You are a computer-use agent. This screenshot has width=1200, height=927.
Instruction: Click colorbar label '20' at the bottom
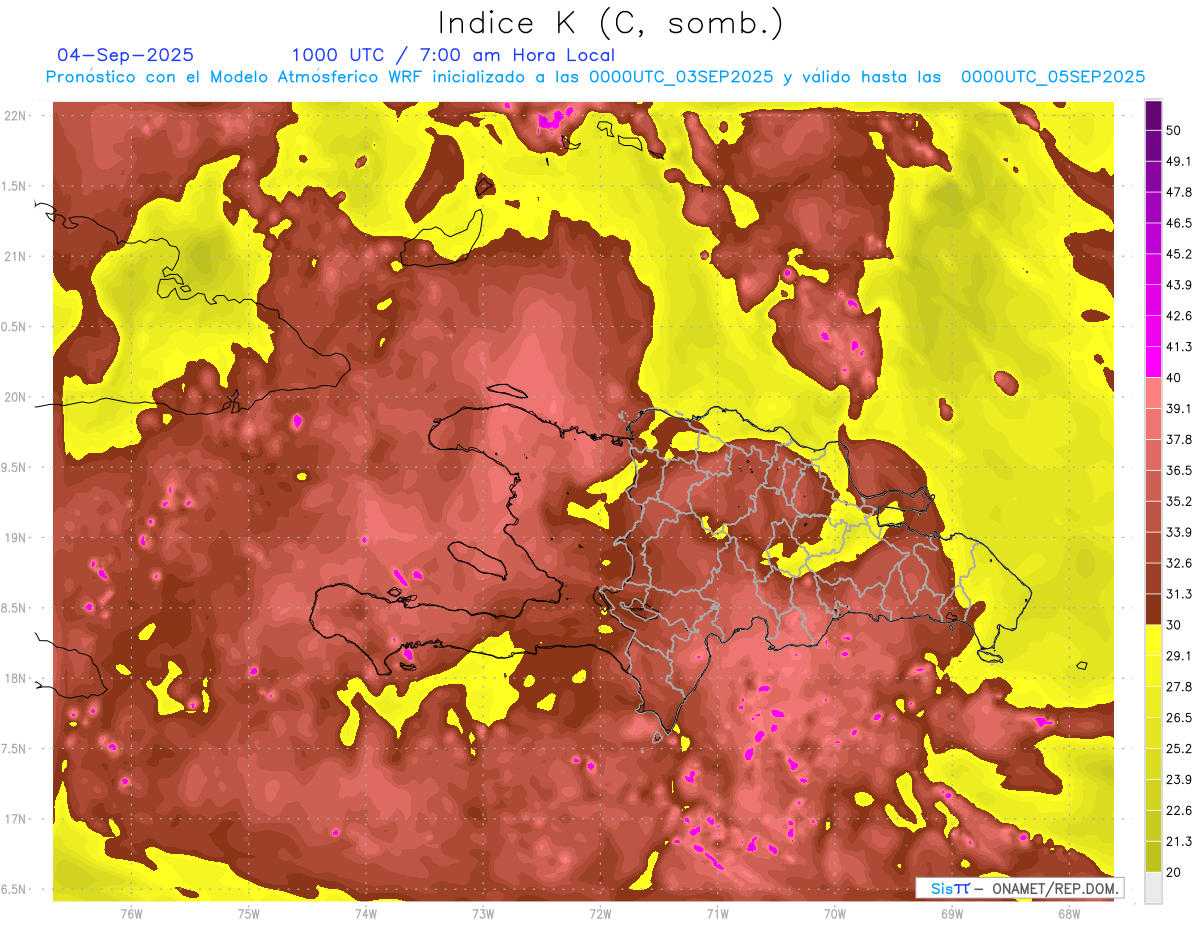click(1173, 872)
